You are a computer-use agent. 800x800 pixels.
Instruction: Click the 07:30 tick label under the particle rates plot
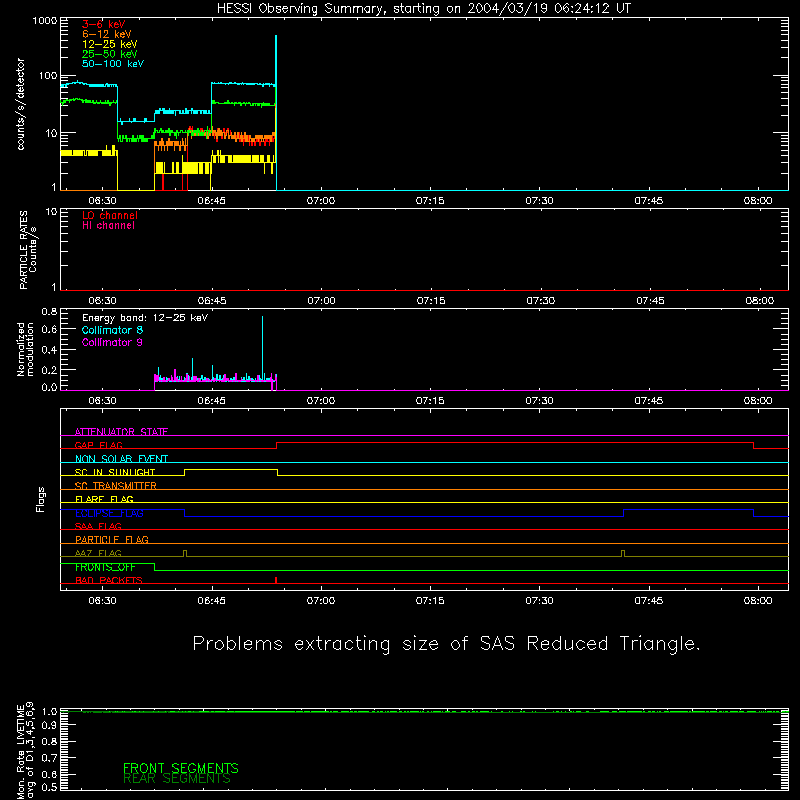click(540, 301)
